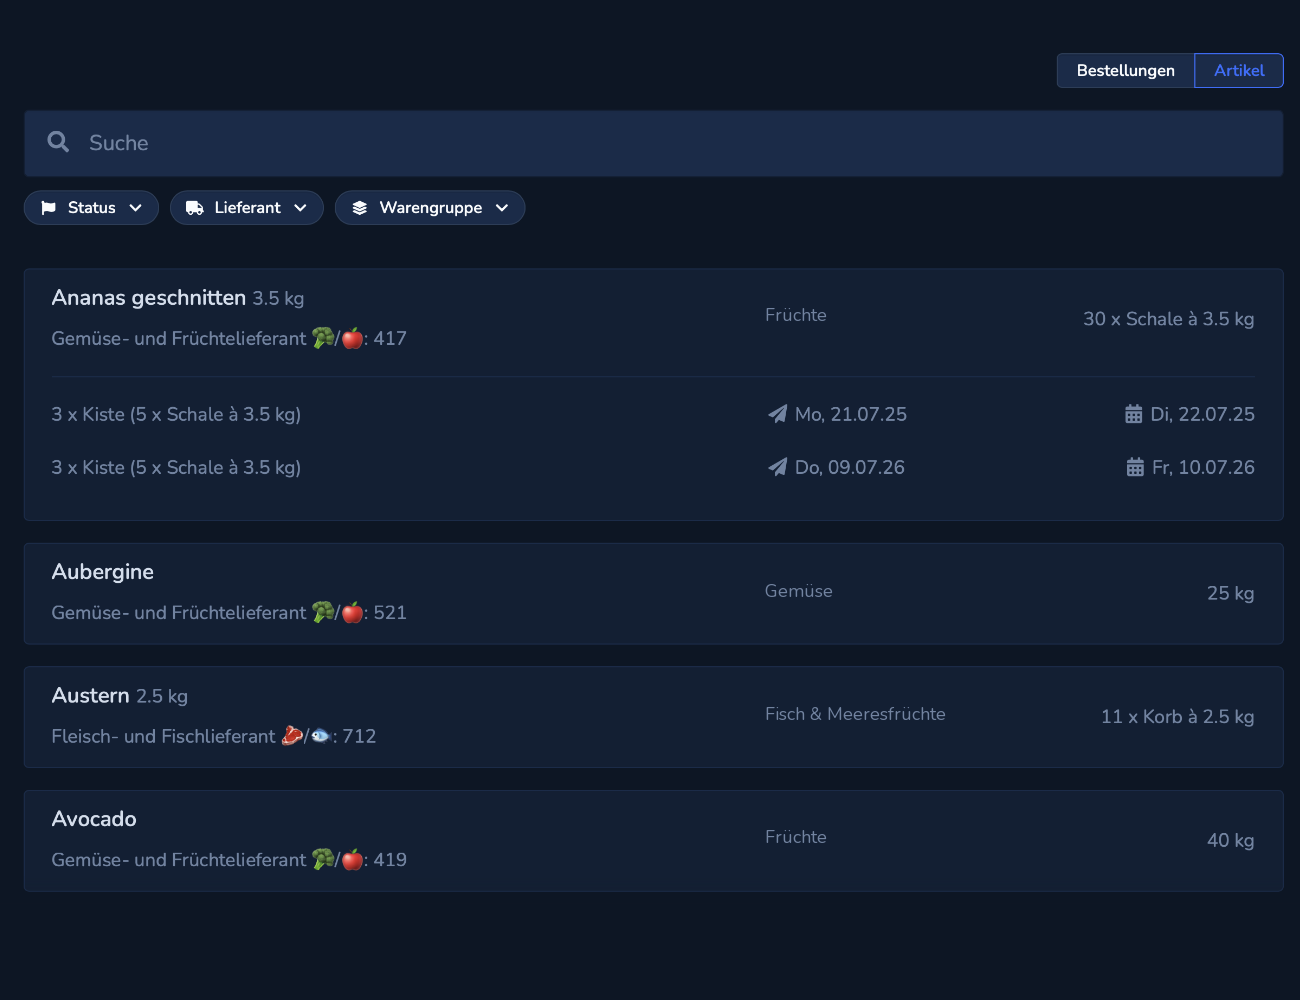Click the flag icon on Status filter
This screenshot has height=1000, width=1300.
pyautogui.click(x=48, y=208)
